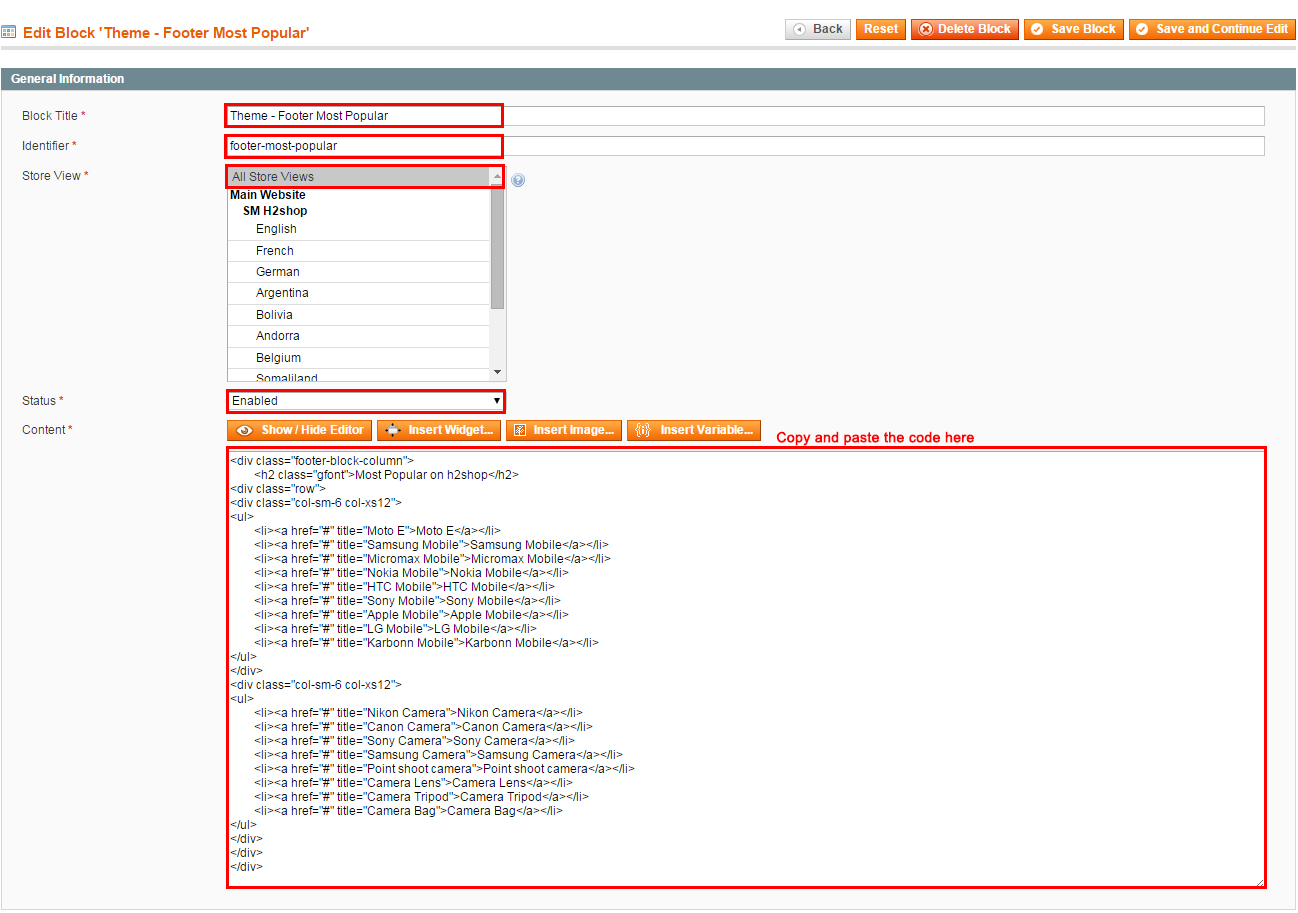Select the Somaliland store view
Image resolution: width=1298 pixels, height=913 pixels.
click(x=359, y=376)
